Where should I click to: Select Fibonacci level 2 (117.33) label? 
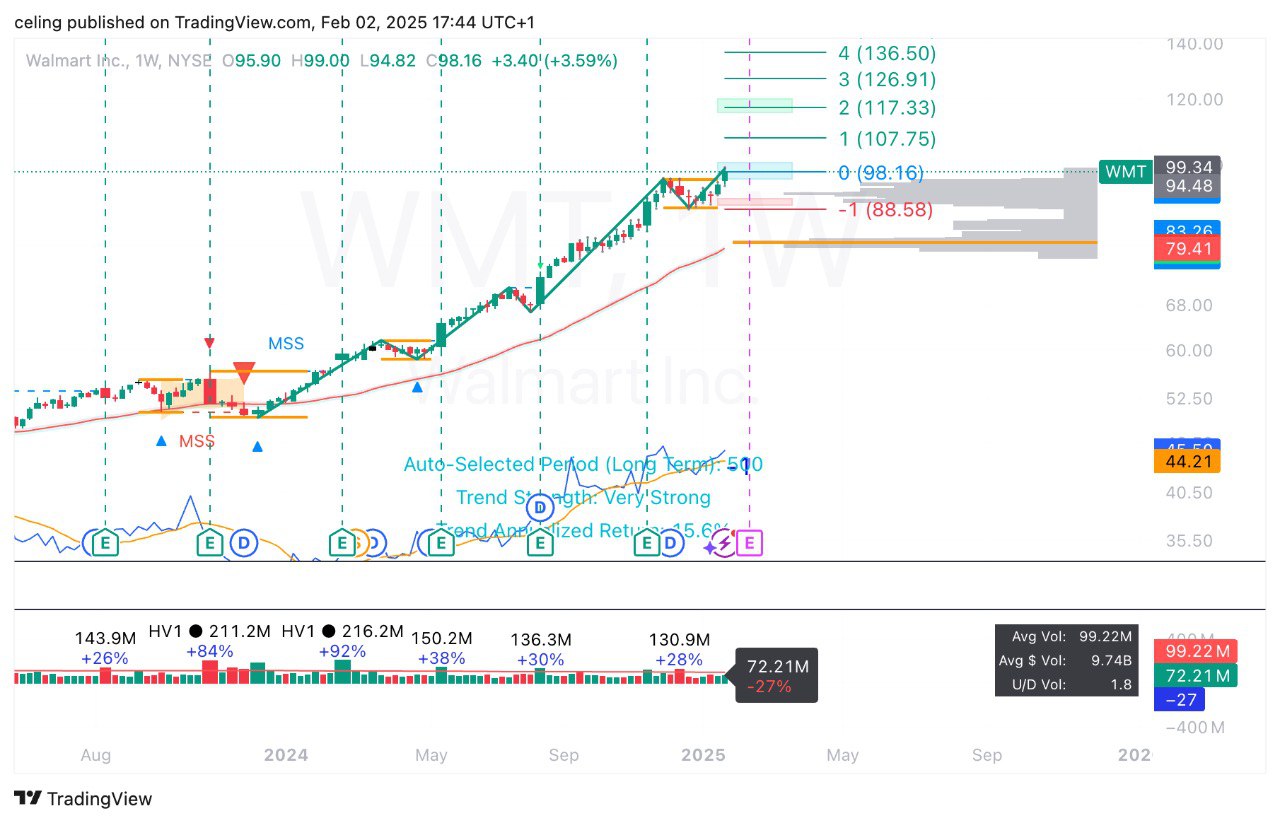point(873,108)
